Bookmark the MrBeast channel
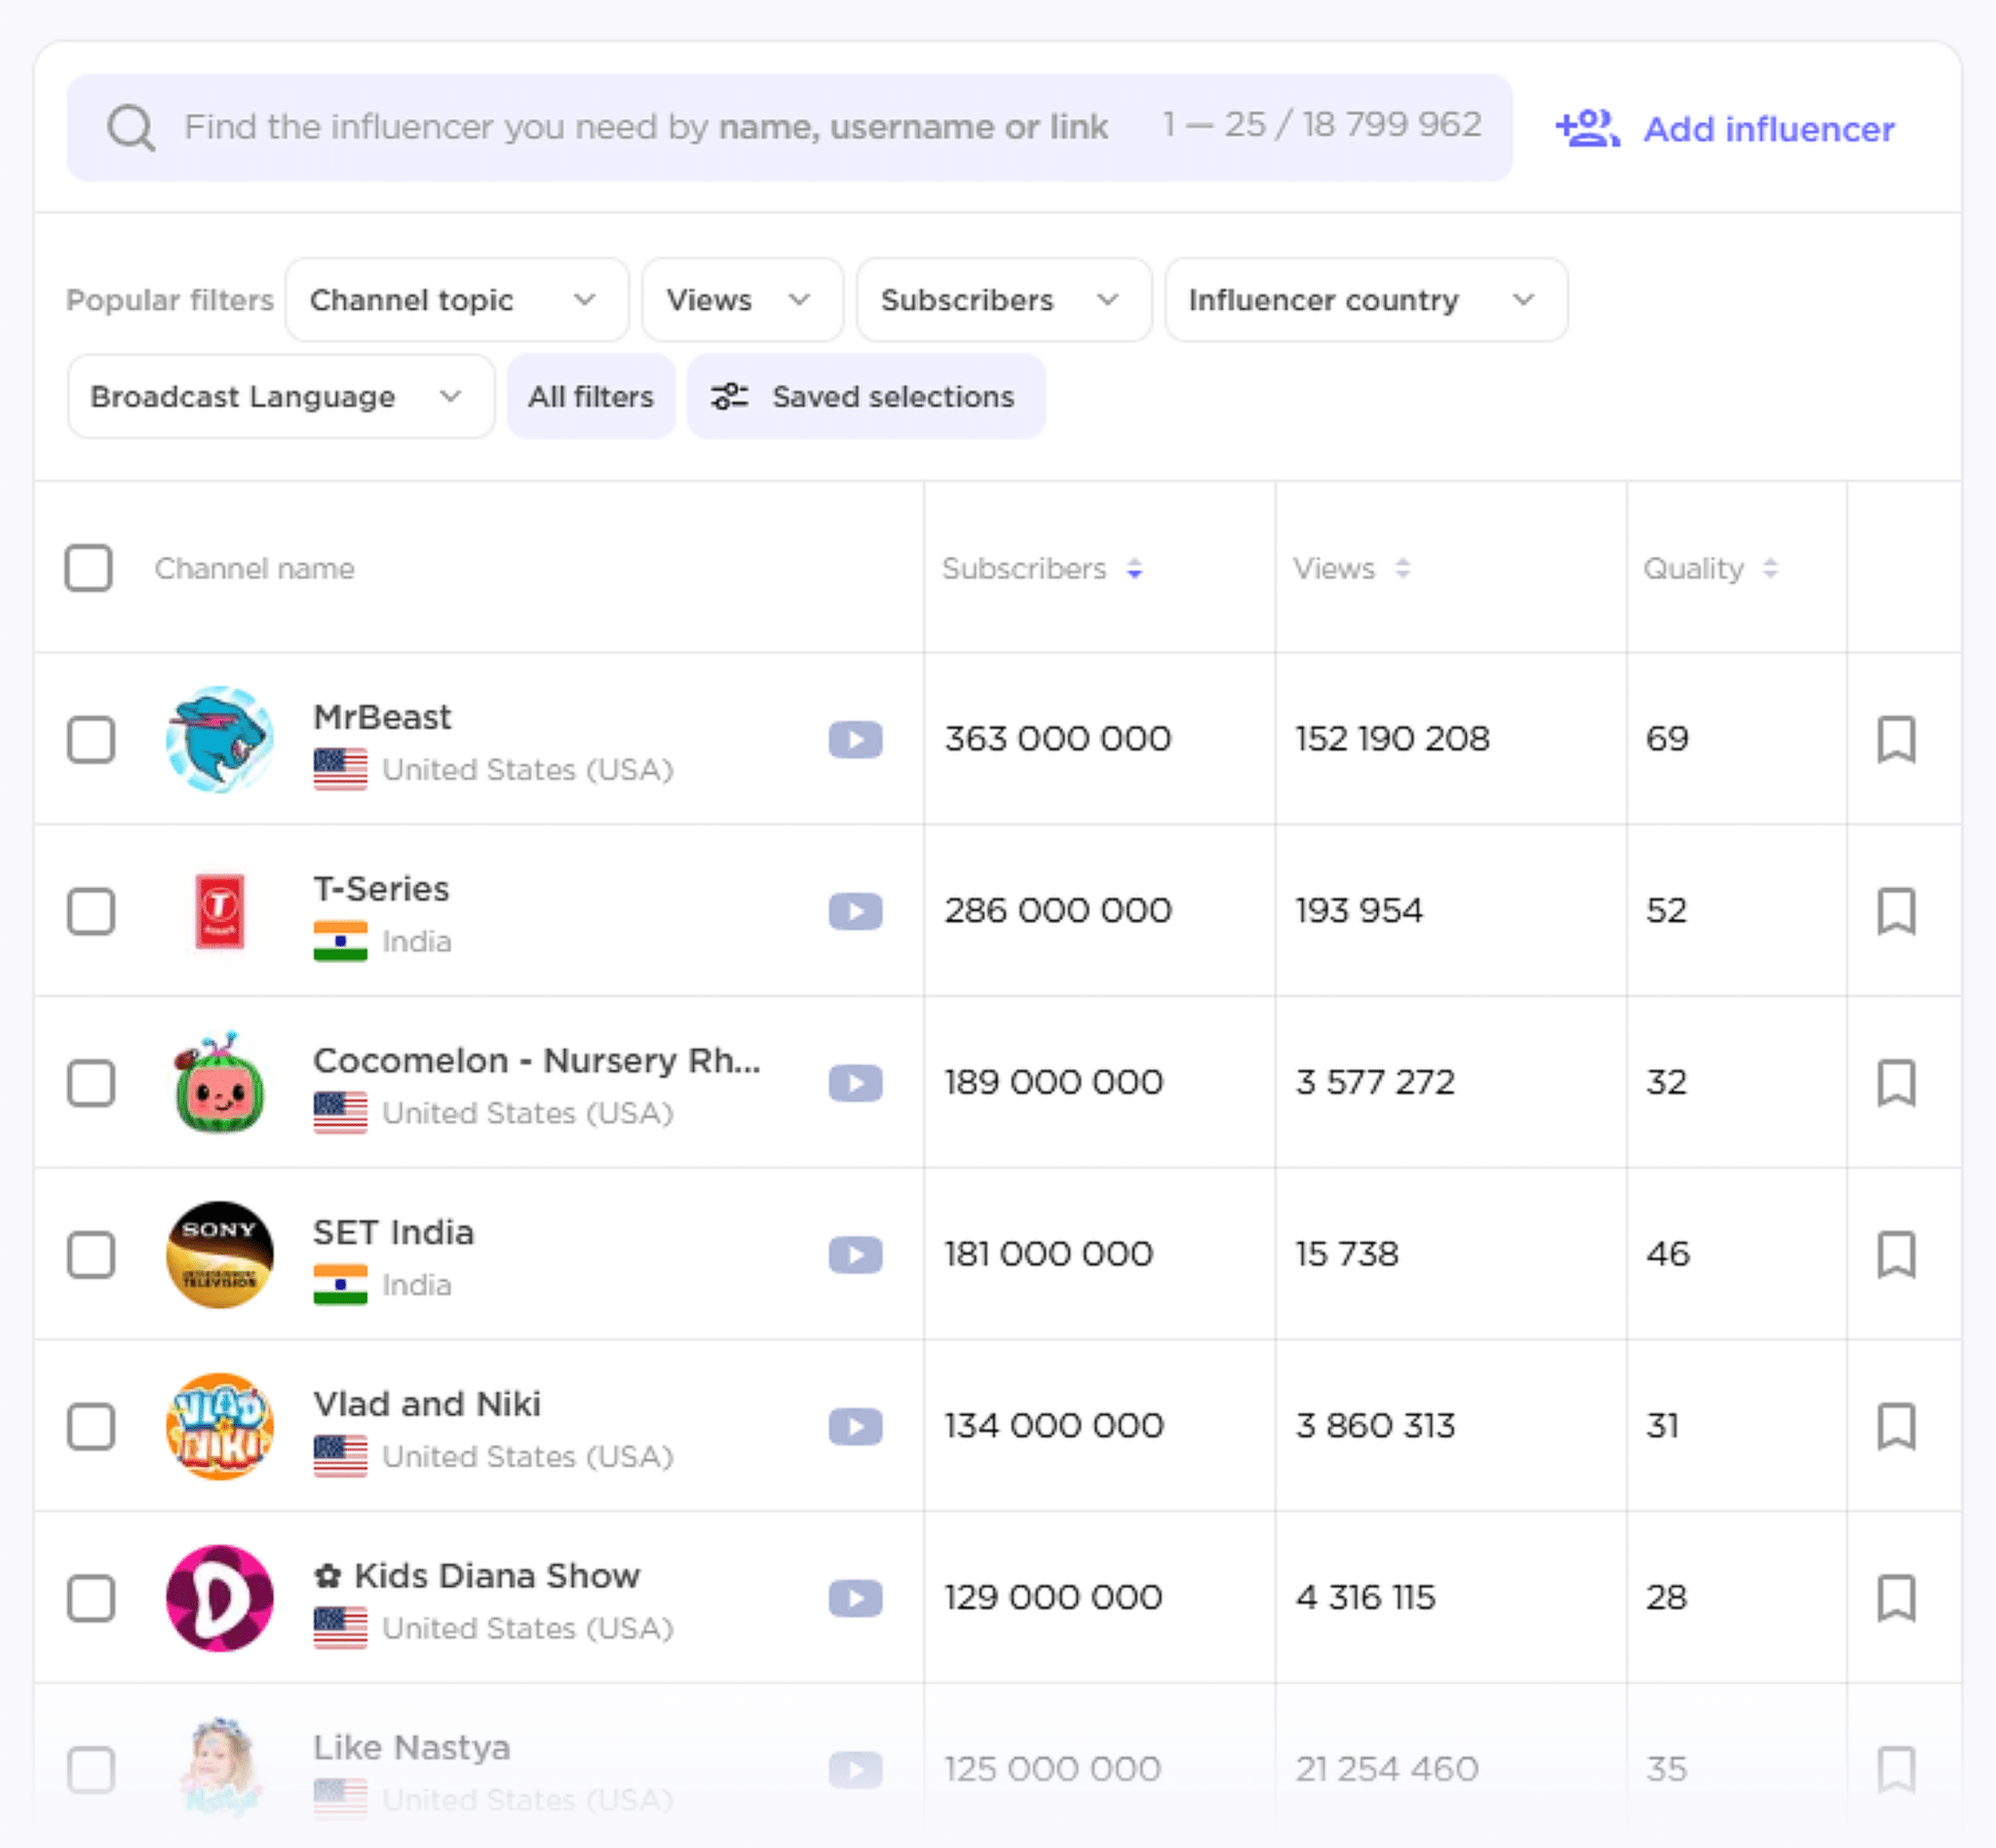Viewport: 1996px width, 1848px height. pyautogui.click(x=1896, y=740)
